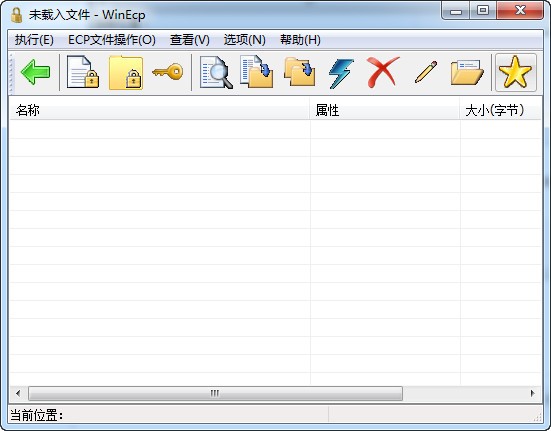The height and width of the screenshot is (431, 551).
Task: Click the encrypt file icon with padlock
Action: [83, 72]
